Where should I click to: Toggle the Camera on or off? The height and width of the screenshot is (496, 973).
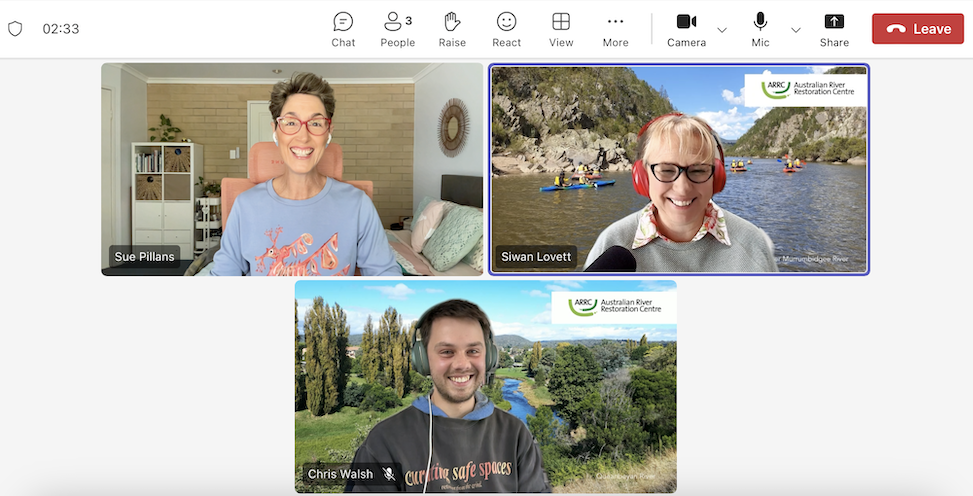[686, 29]
